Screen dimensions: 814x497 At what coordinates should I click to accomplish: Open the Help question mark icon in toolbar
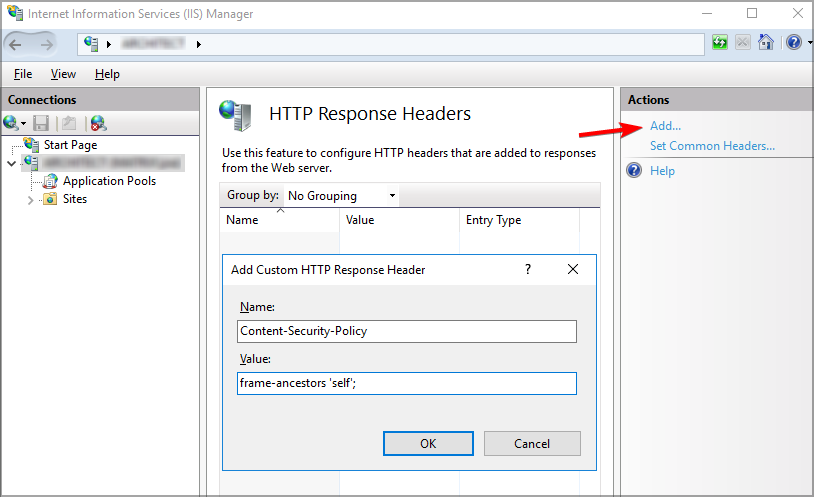794,42
